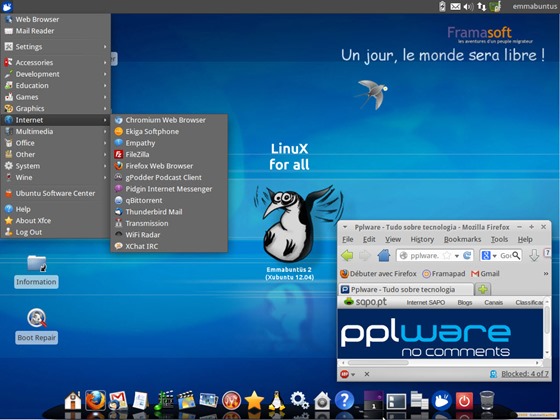Open the Gmail icon in the dock

(118, 401)
